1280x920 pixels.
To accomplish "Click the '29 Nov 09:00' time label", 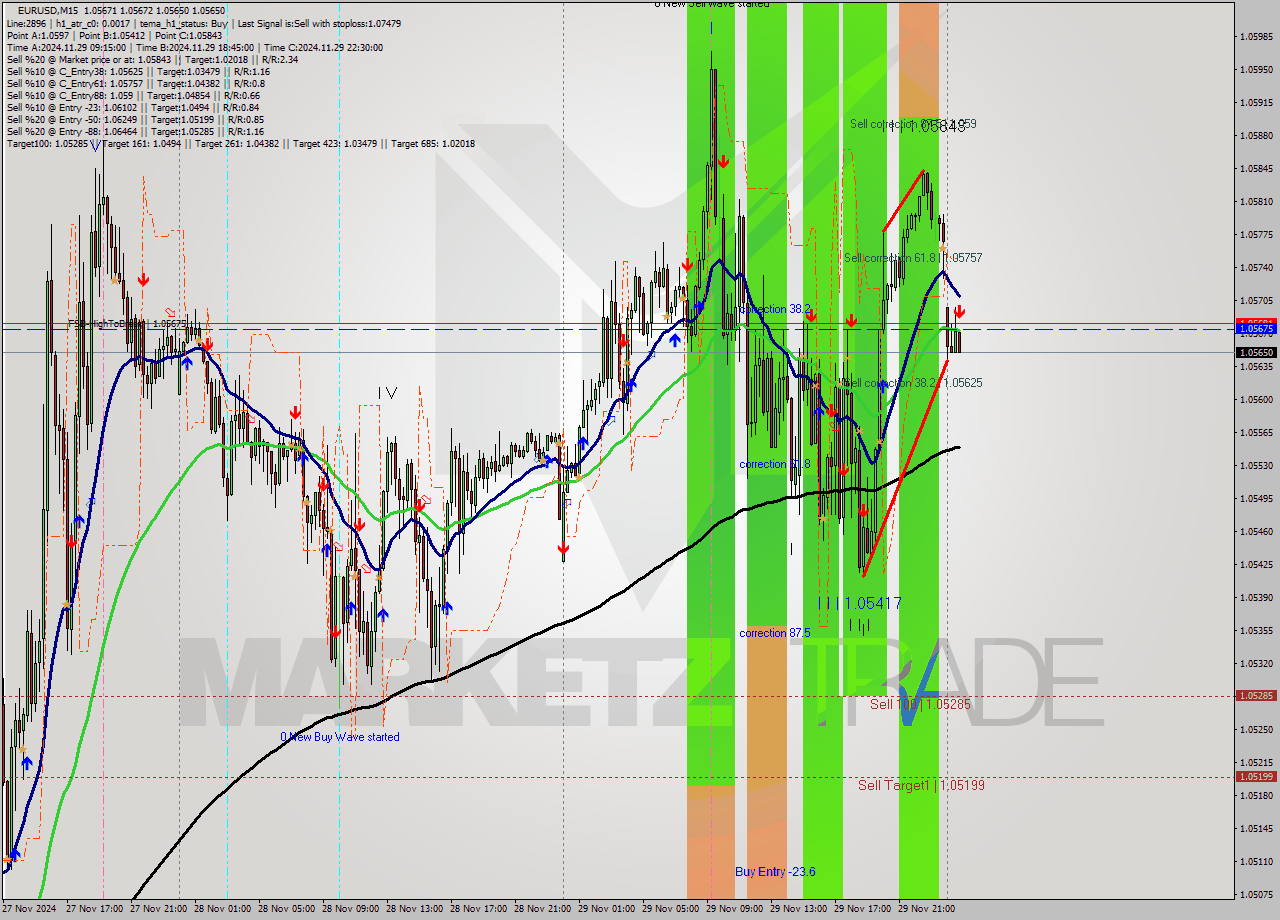I will click(734, 909).
